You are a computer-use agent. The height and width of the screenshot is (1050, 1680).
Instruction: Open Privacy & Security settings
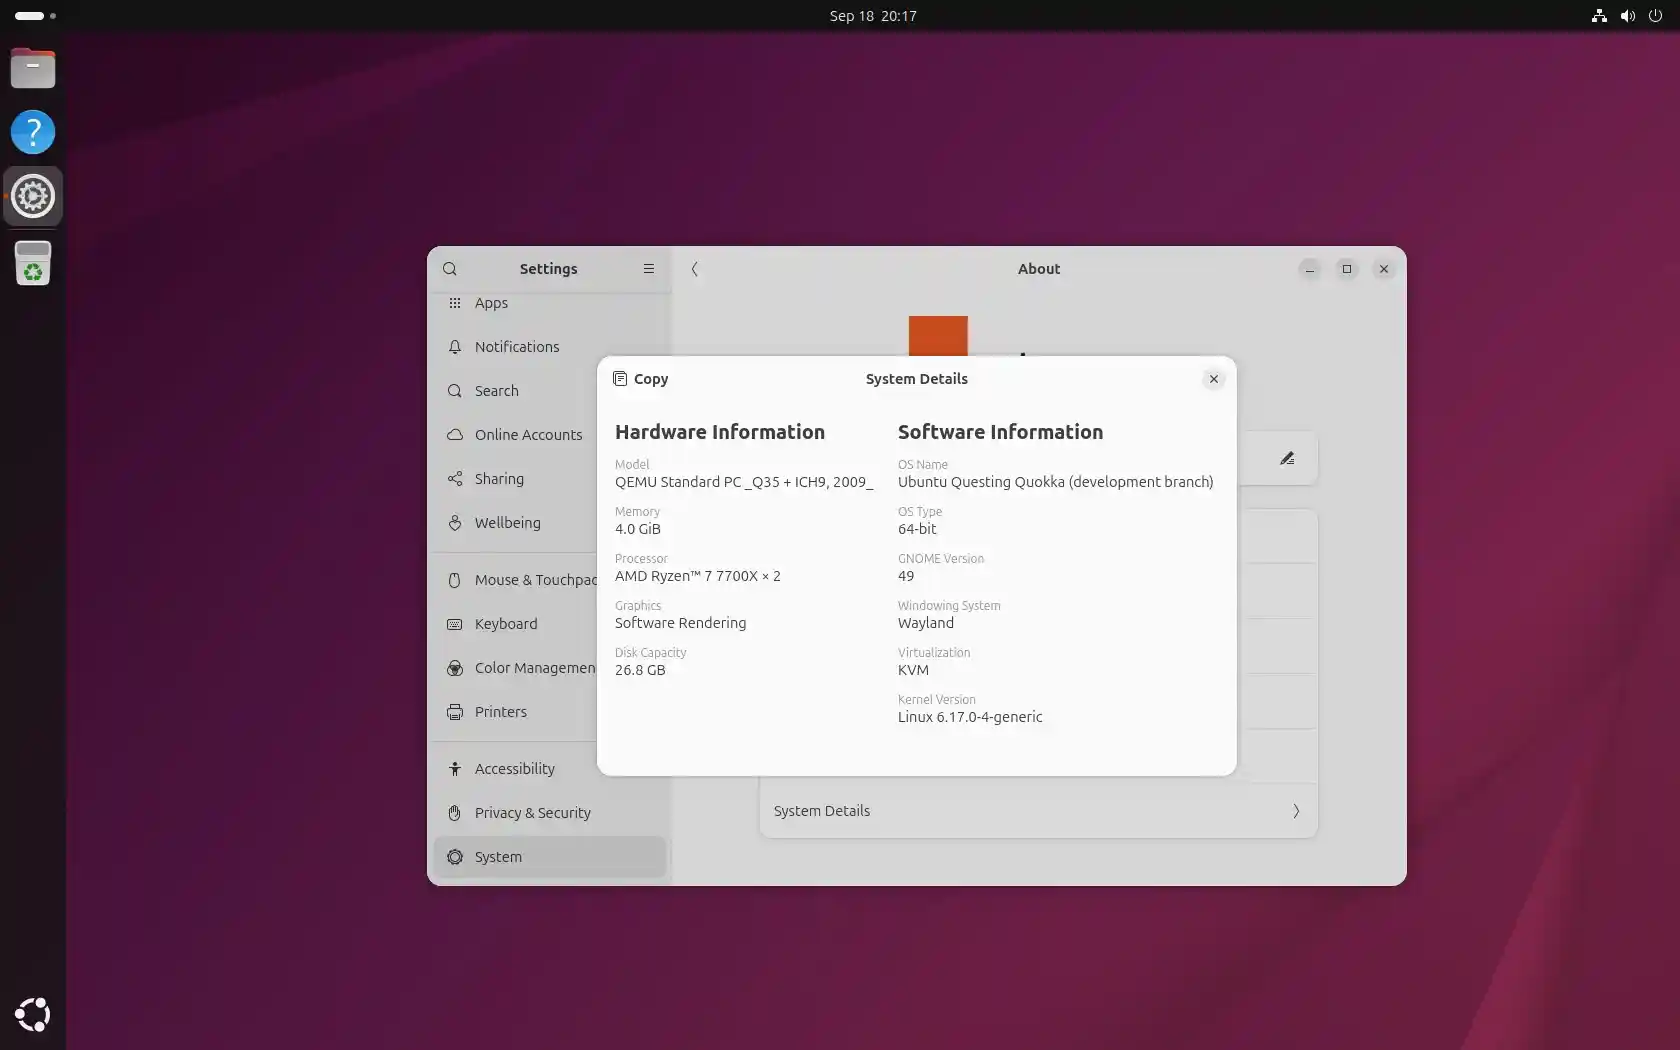pos(532,813)
